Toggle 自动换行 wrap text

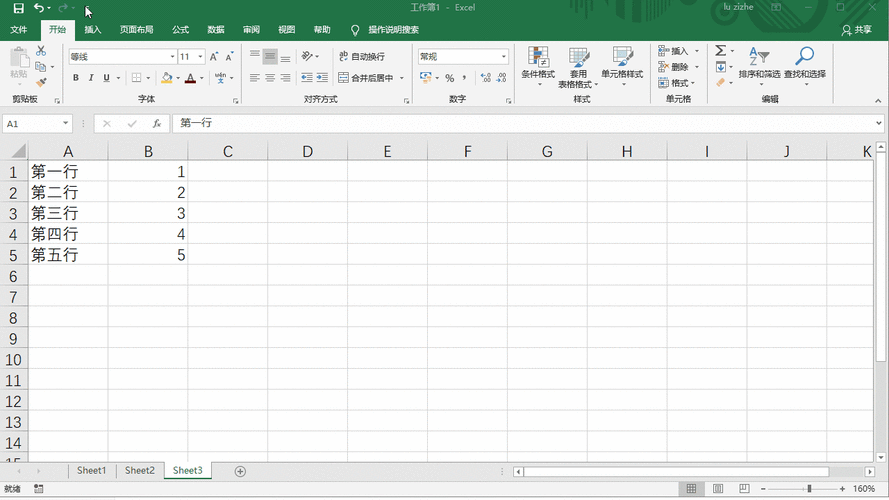[x=362, y=56]
